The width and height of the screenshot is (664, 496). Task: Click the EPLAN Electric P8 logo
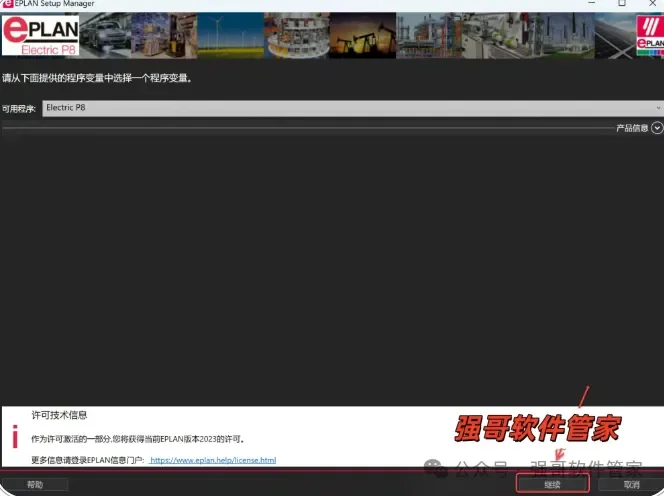pos(41,36)
